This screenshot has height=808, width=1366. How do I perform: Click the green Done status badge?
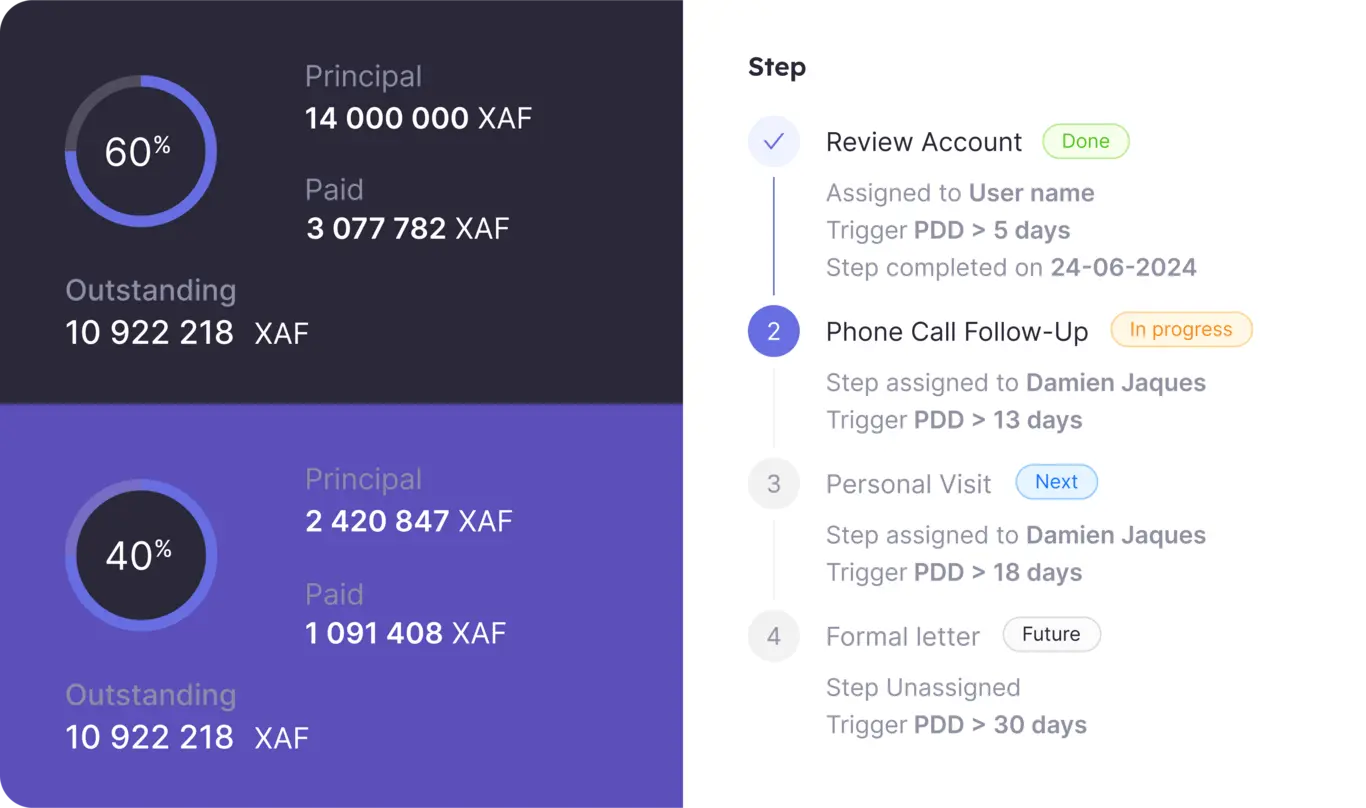pyautogui.click(x=1085, y=142)
